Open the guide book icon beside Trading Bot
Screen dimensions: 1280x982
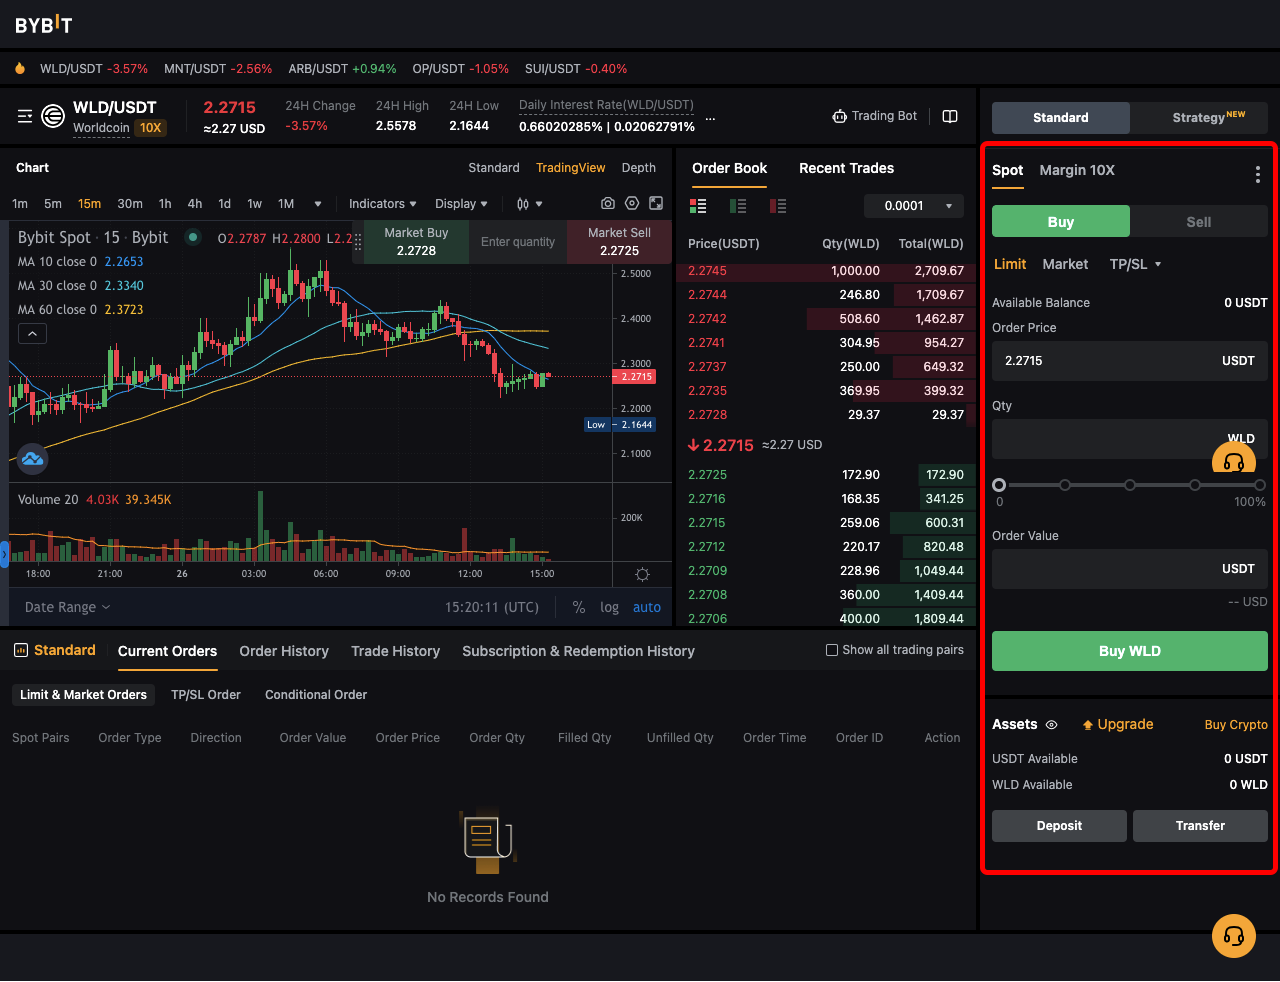[x=950, y=116]
